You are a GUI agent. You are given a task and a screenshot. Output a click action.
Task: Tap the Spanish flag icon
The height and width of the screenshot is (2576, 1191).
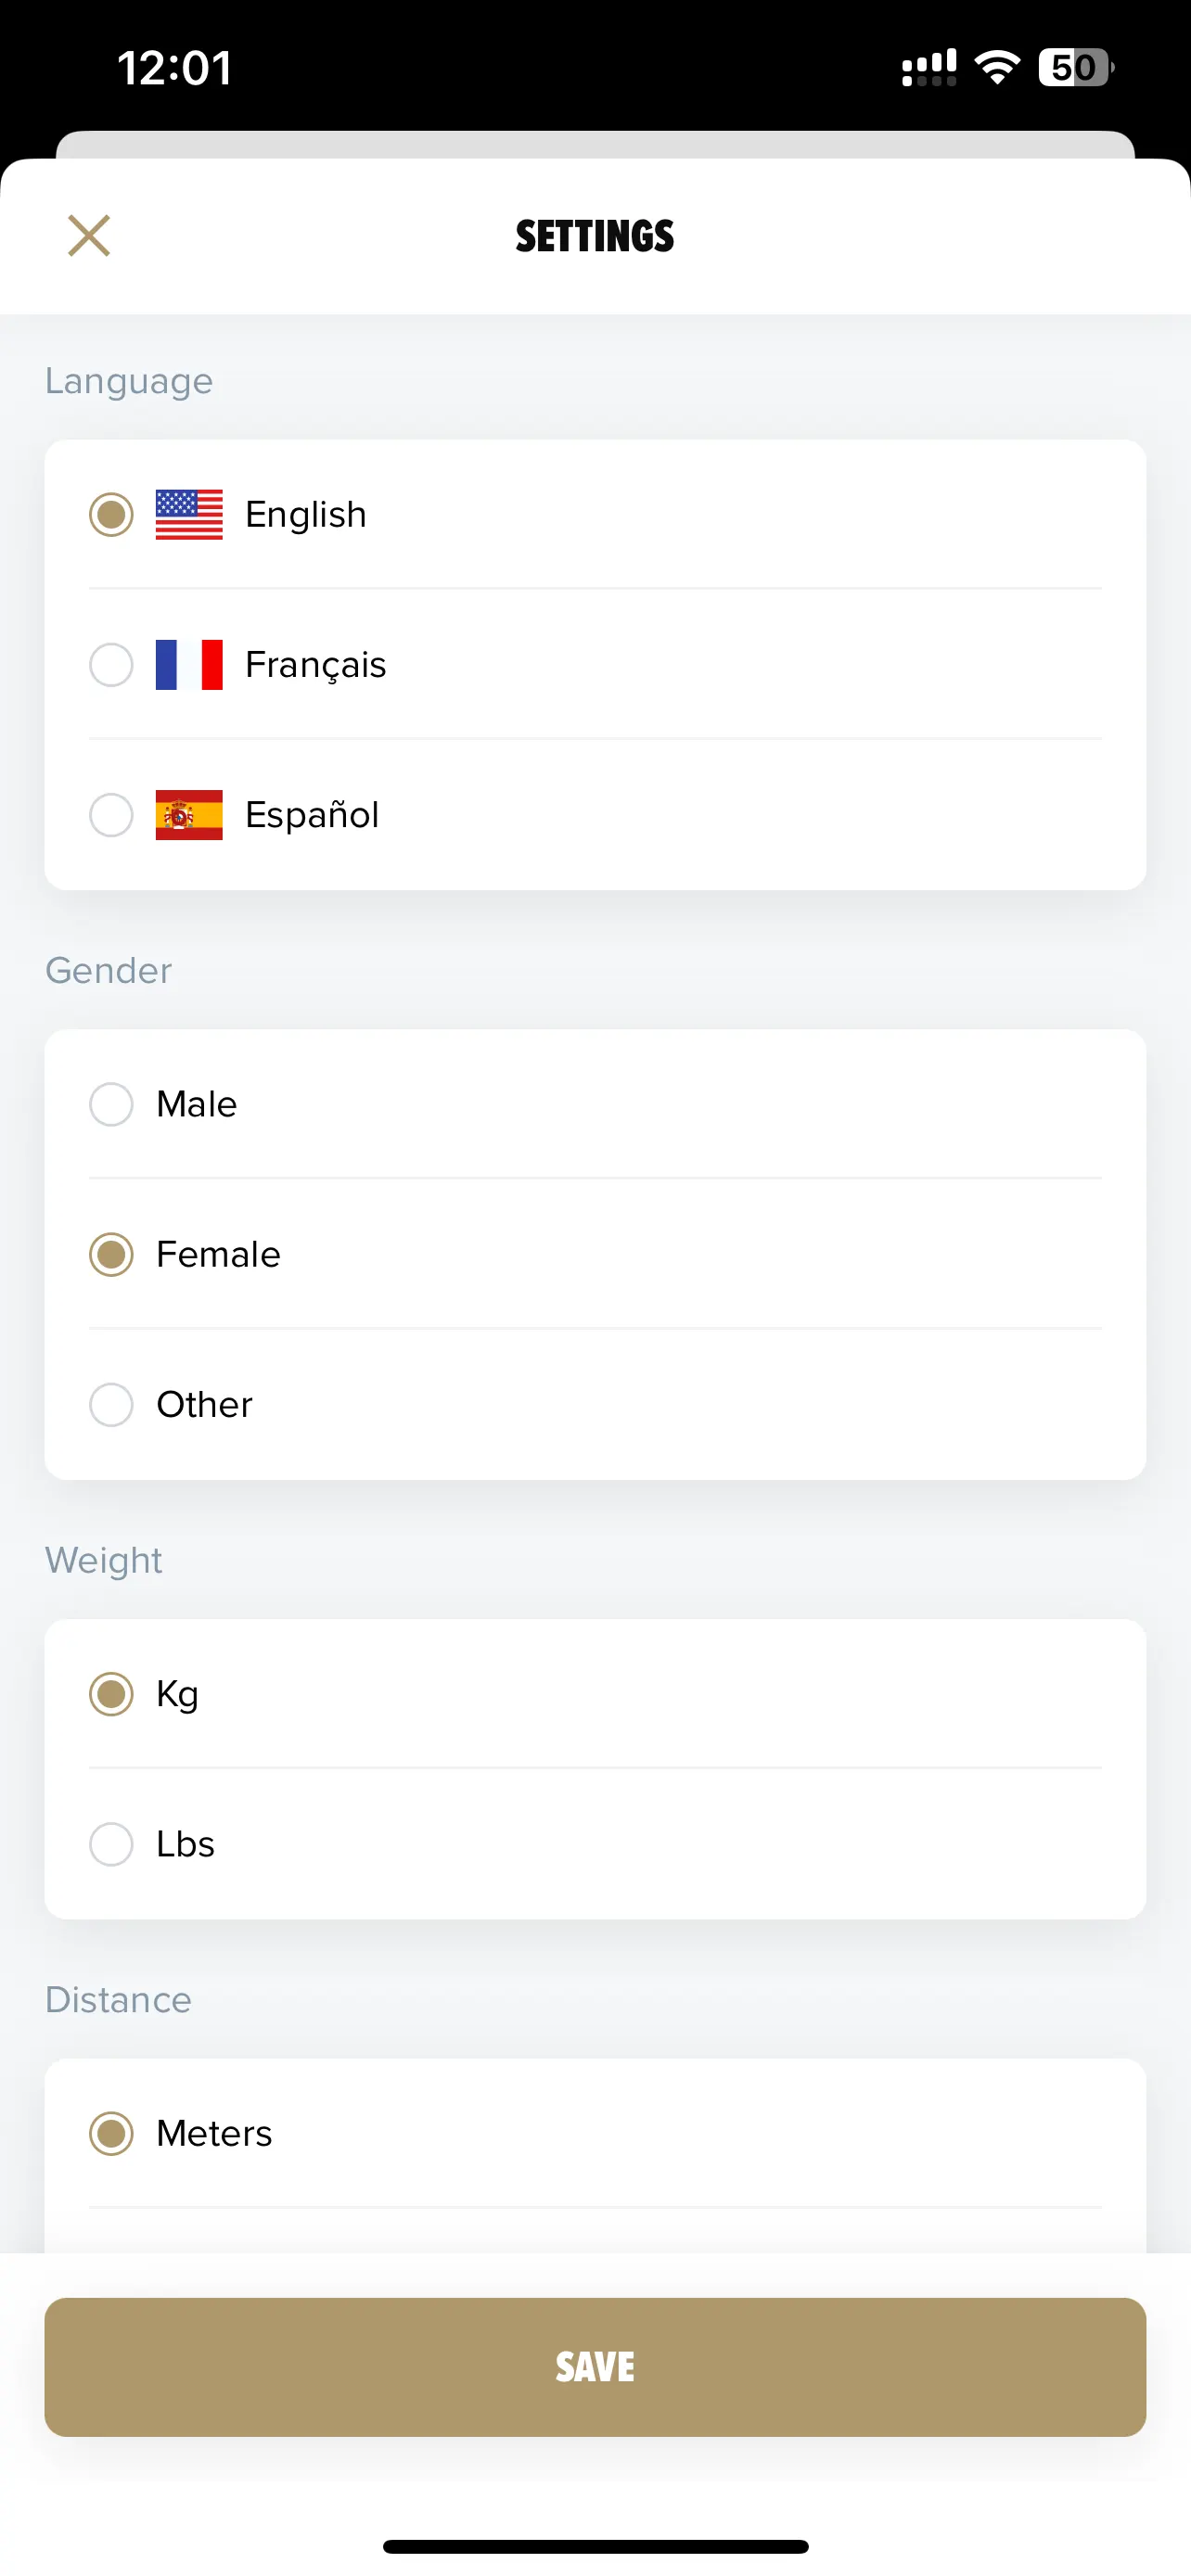pos(189,815)
